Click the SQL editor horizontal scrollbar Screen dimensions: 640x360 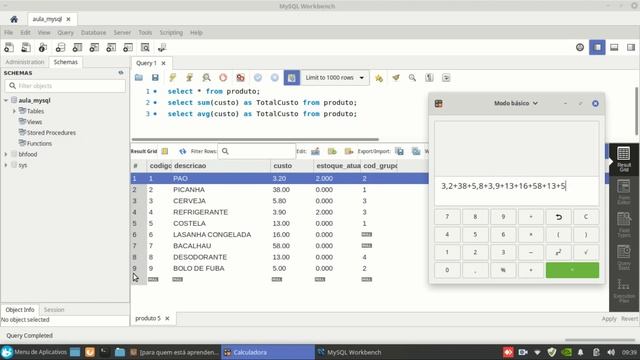(x=255, y=140)
